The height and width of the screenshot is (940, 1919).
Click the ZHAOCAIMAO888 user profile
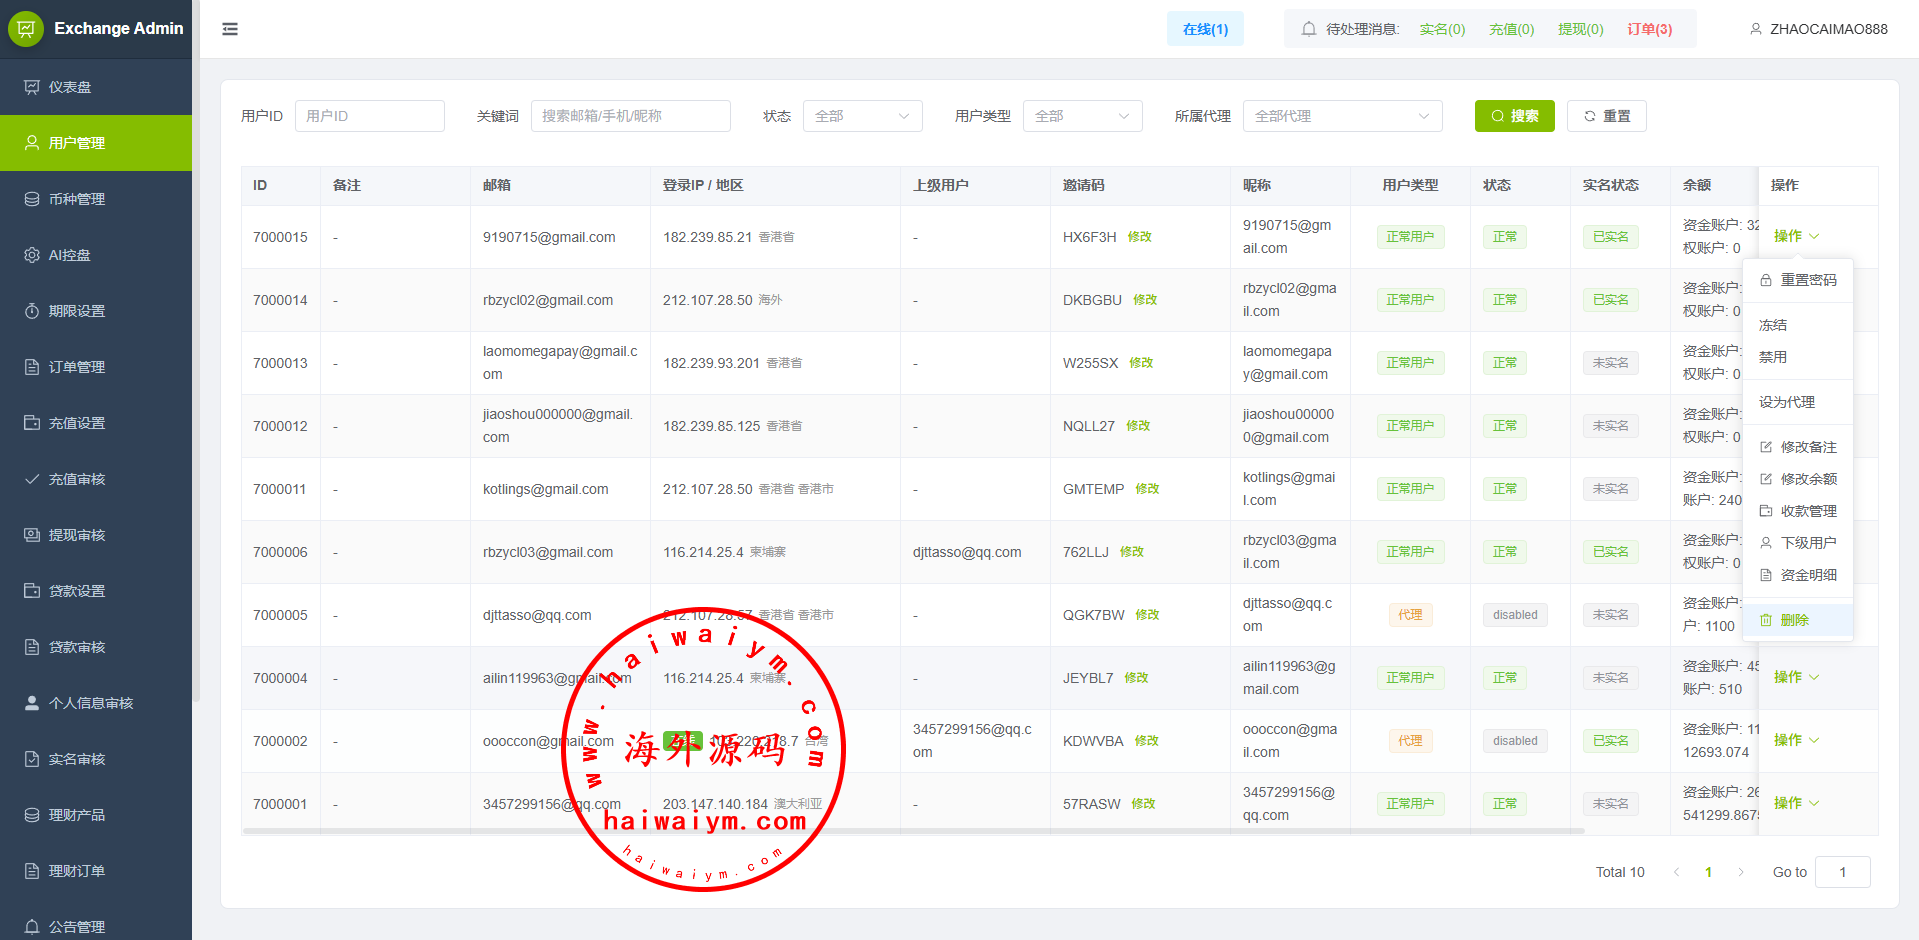(x=1818, y=29)
